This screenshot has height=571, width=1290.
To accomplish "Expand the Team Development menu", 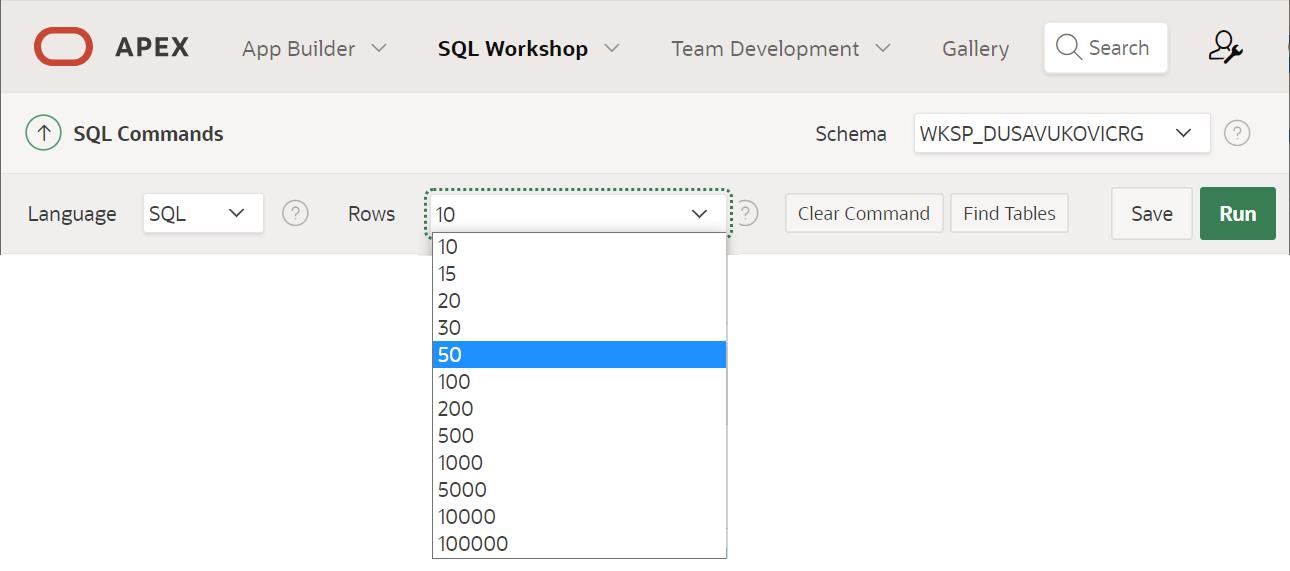I will (780, 48).
